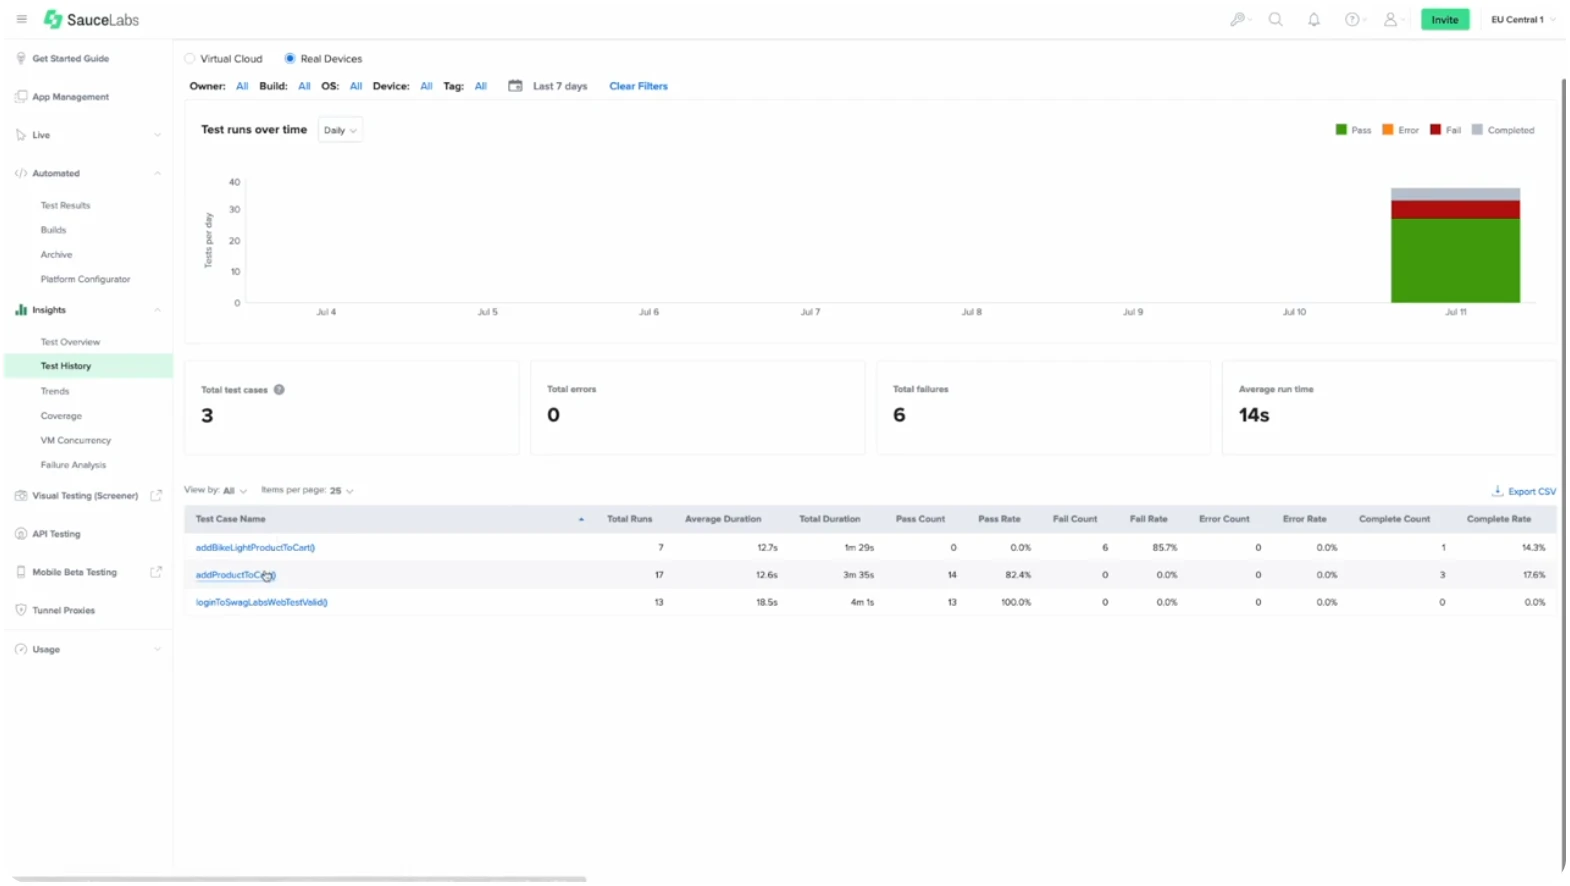1570x886 pixels.
Task: Click the Get Started Guide lightbulb icon
Action: coord(21,58)
